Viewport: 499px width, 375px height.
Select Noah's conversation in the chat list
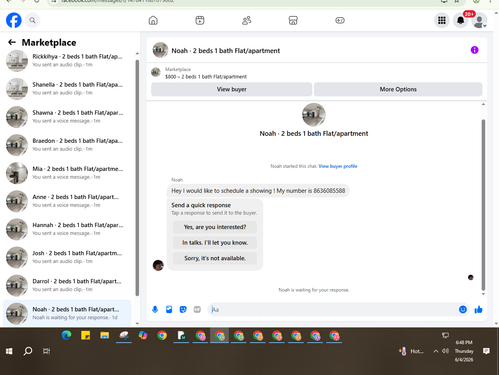tap(68, 313)
